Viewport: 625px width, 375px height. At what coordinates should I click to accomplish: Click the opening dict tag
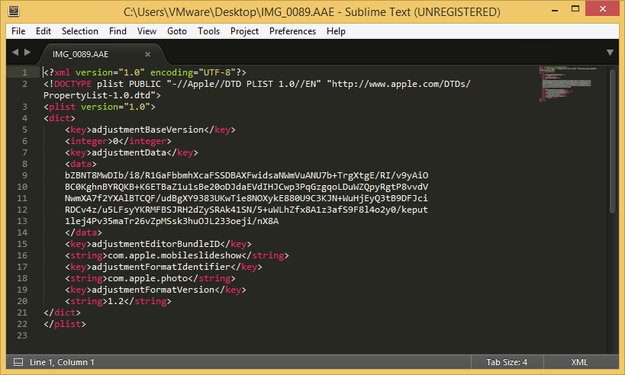59,118
